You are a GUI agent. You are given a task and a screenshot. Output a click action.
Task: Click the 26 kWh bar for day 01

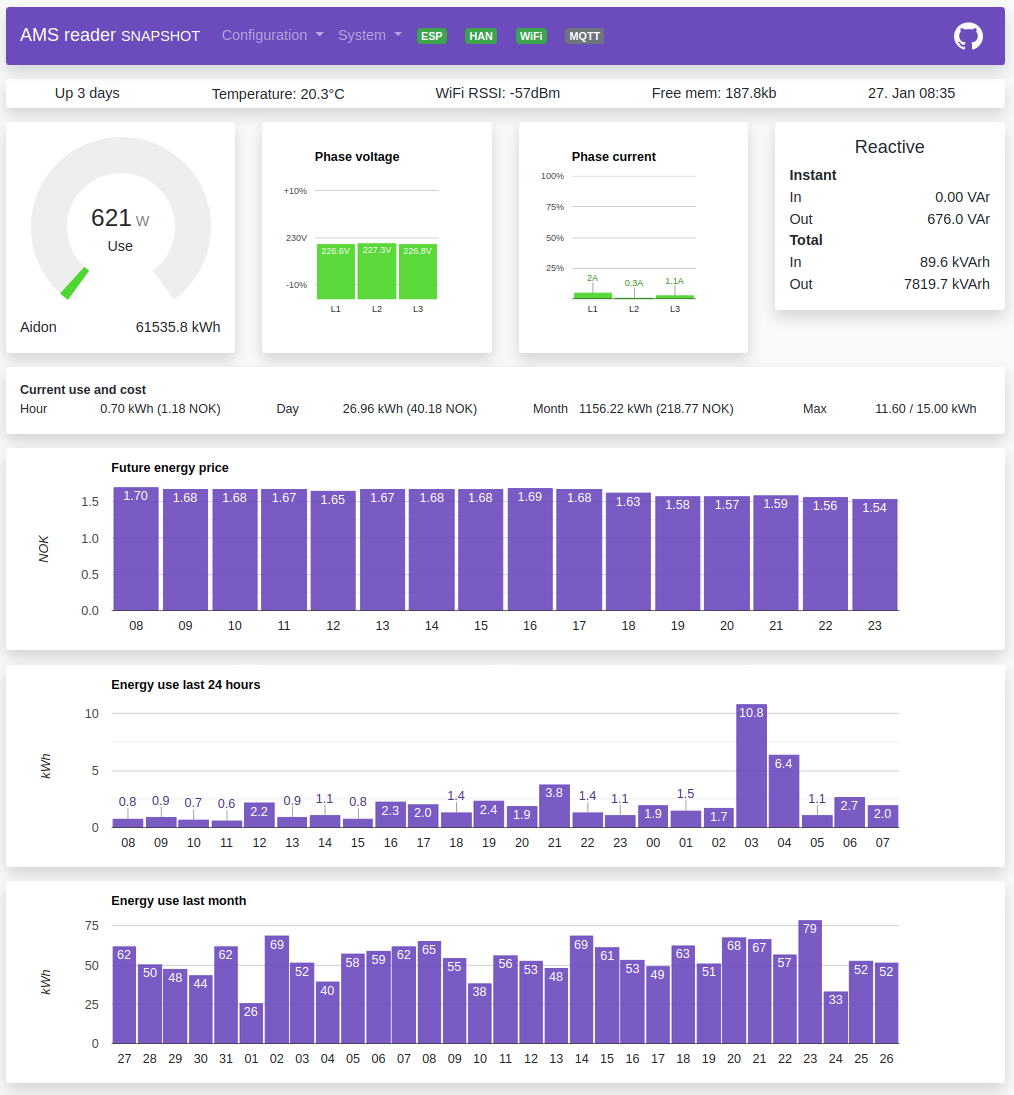(251, 1023)
